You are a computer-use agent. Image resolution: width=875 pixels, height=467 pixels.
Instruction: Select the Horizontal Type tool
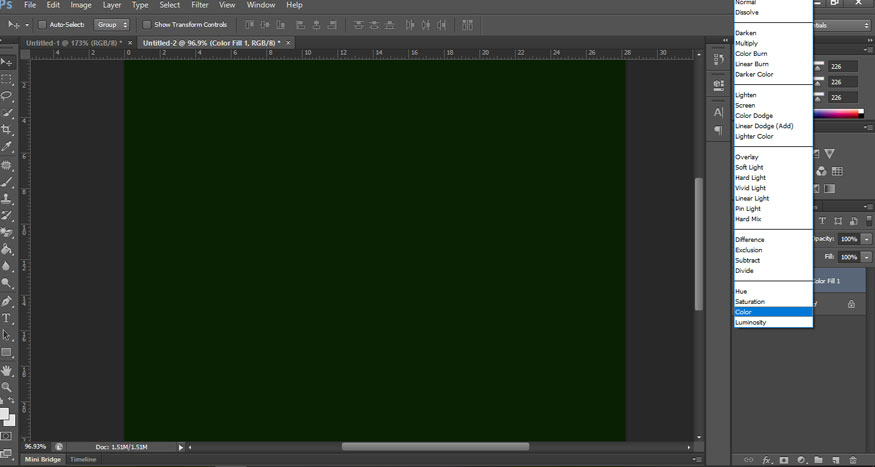pyautogui.click(x=7, y=318)
